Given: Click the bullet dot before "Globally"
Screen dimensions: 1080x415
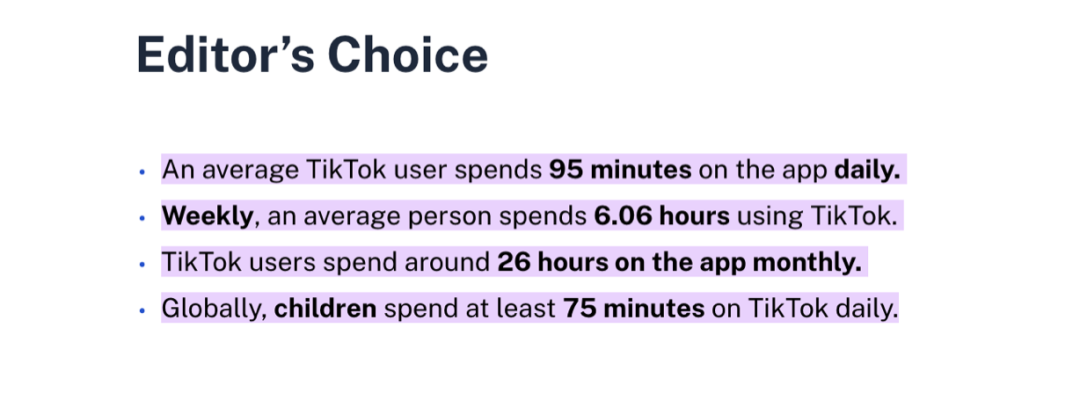Looking at the screenshot, I should pyautogui.click(x=142, y=310).
